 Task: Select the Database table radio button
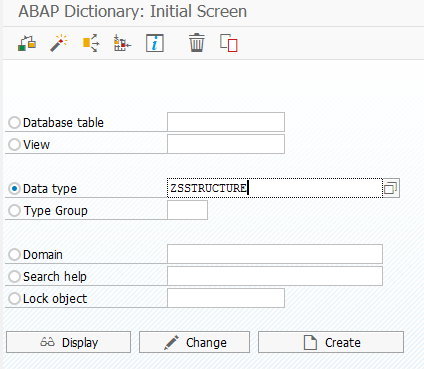(14, 122)
